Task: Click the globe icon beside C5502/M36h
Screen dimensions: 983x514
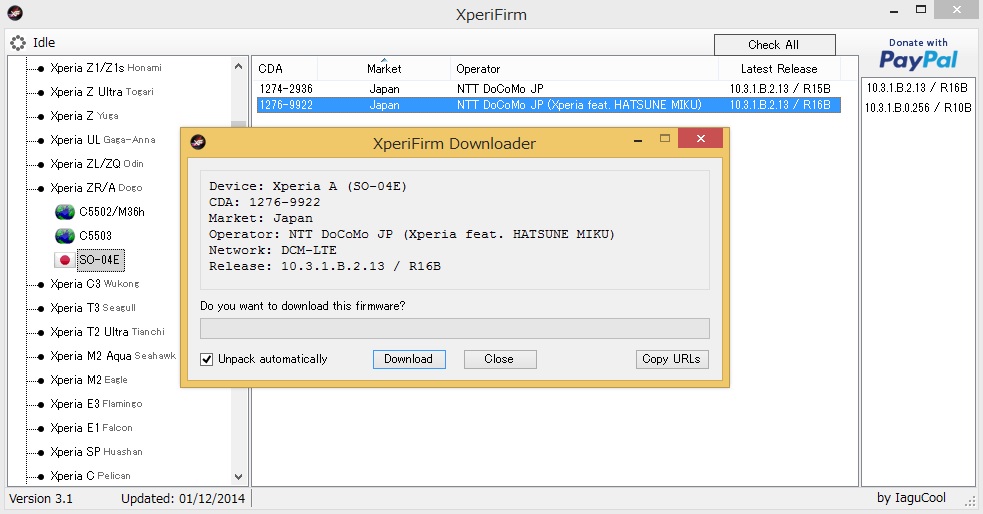Action: (x=65, y=212)
